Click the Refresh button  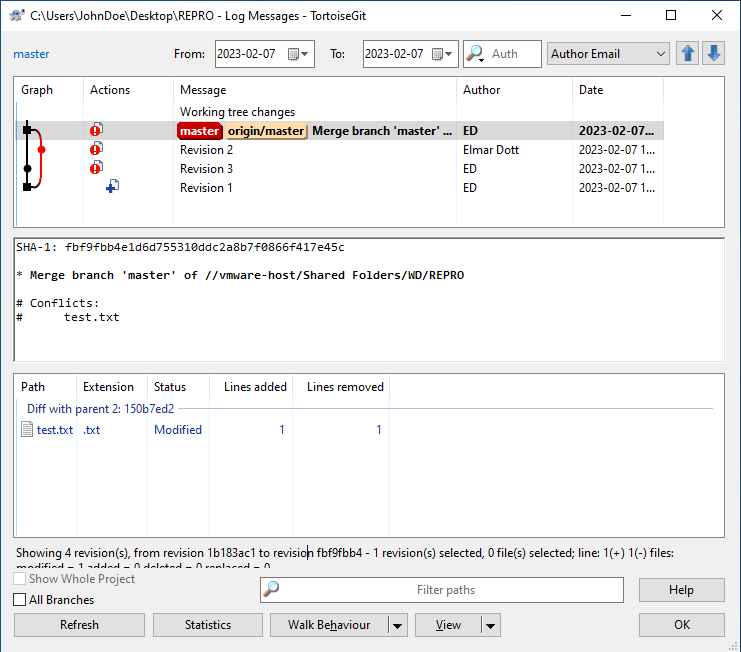coord(79,625)
